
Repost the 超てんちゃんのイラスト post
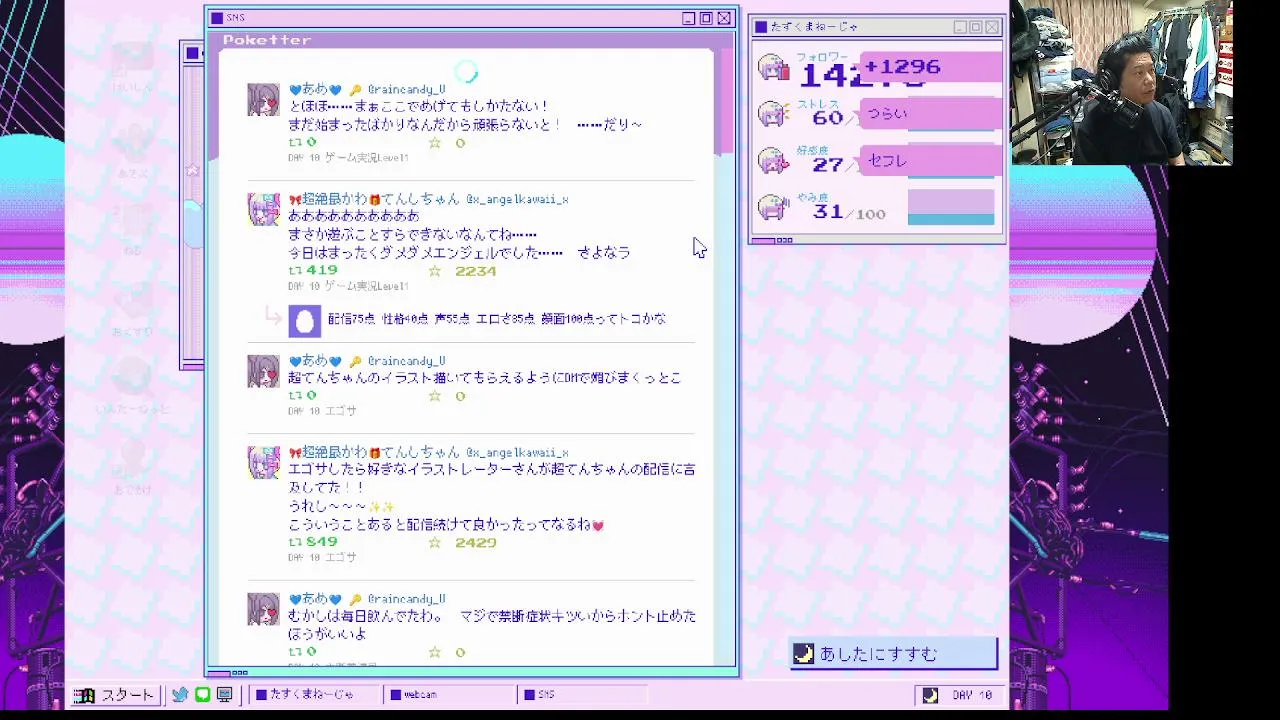coord(295,396)
